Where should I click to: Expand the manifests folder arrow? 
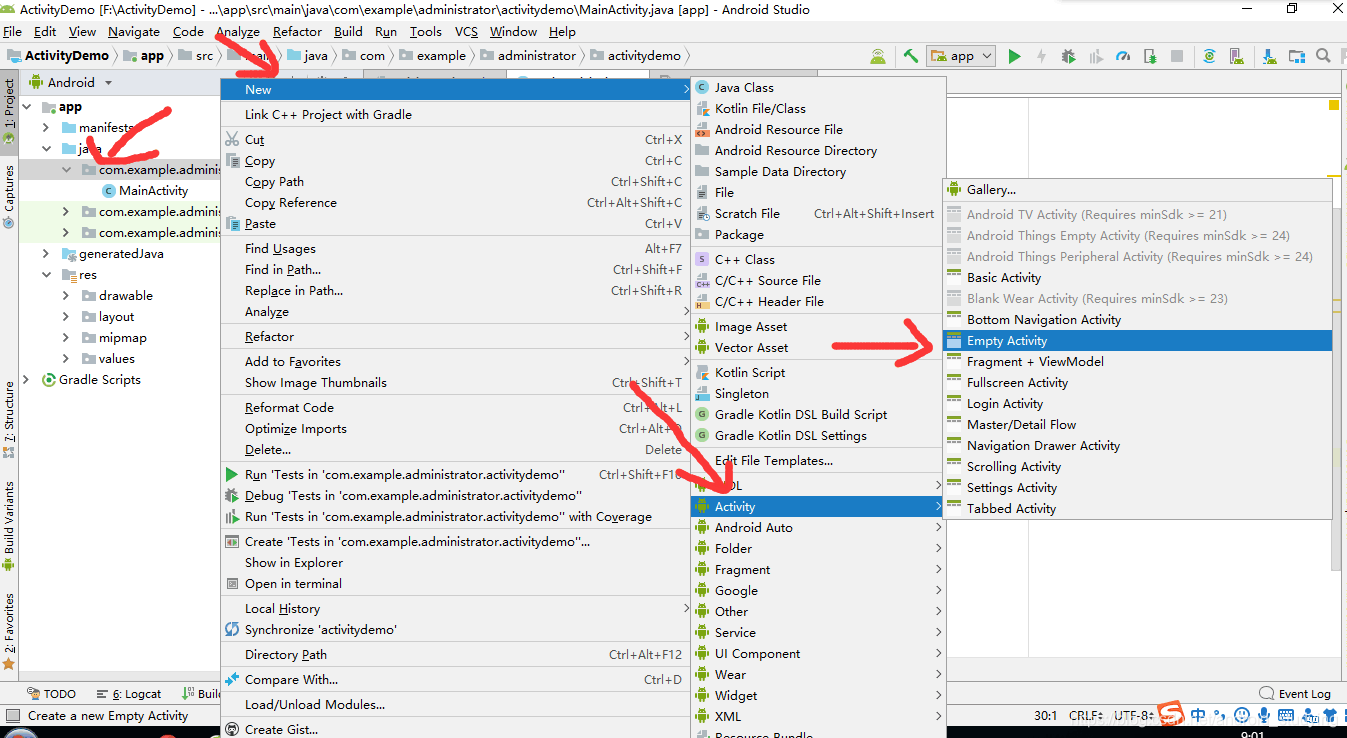point(46,128)
